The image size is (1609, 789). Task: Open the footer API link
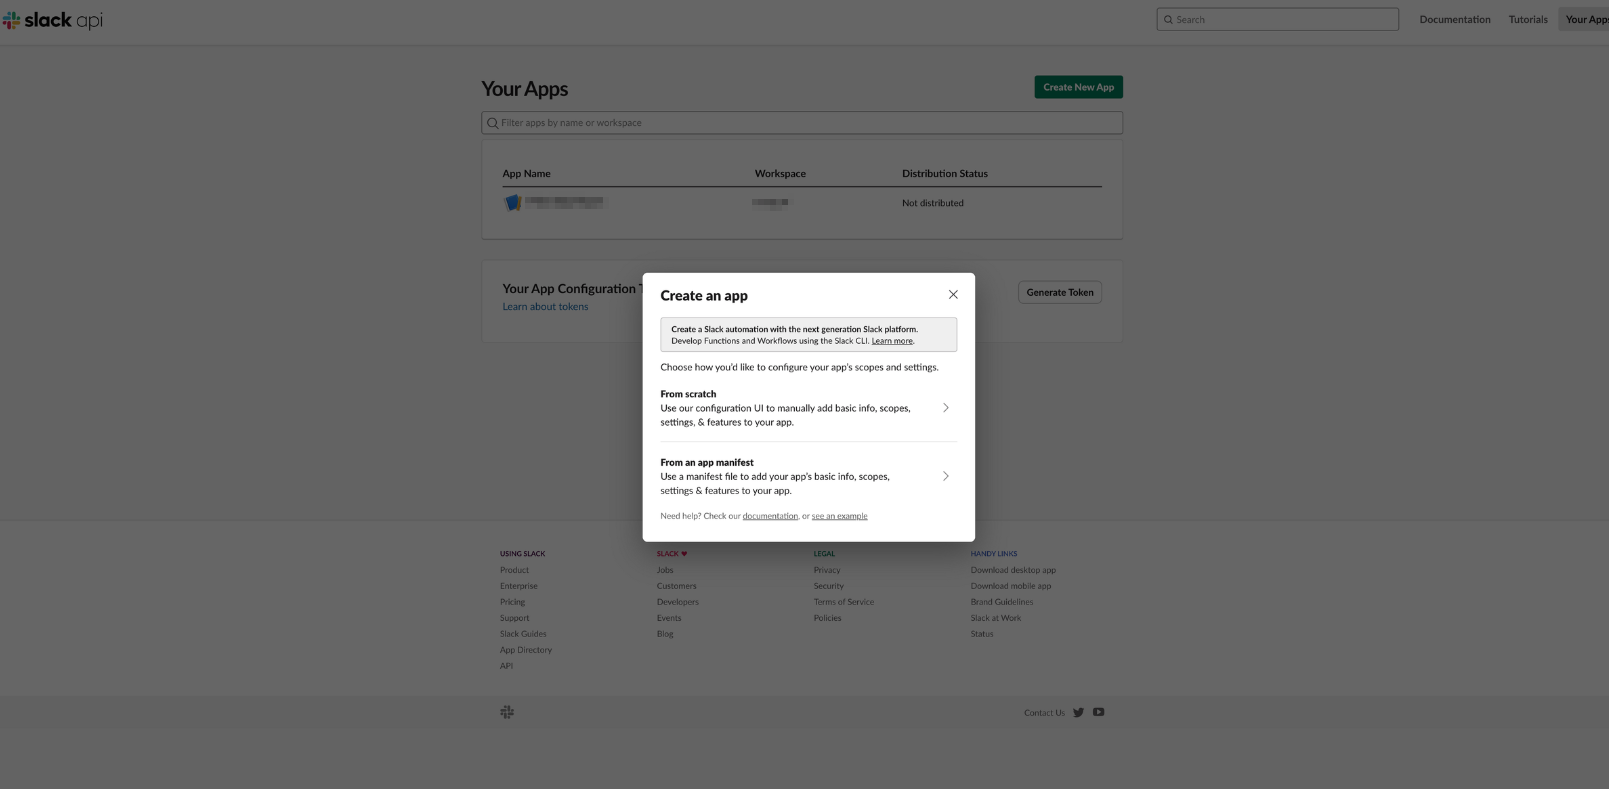[506, 666]
